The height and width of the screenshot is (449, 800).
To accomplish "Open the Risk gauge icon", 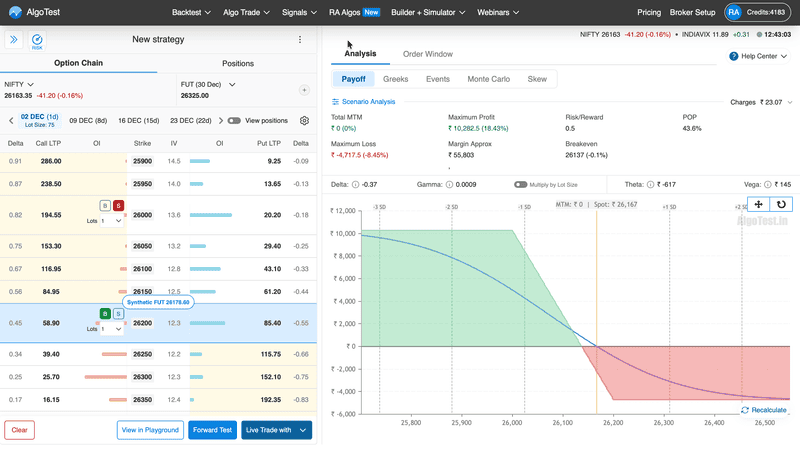I will tap(37, 40).
